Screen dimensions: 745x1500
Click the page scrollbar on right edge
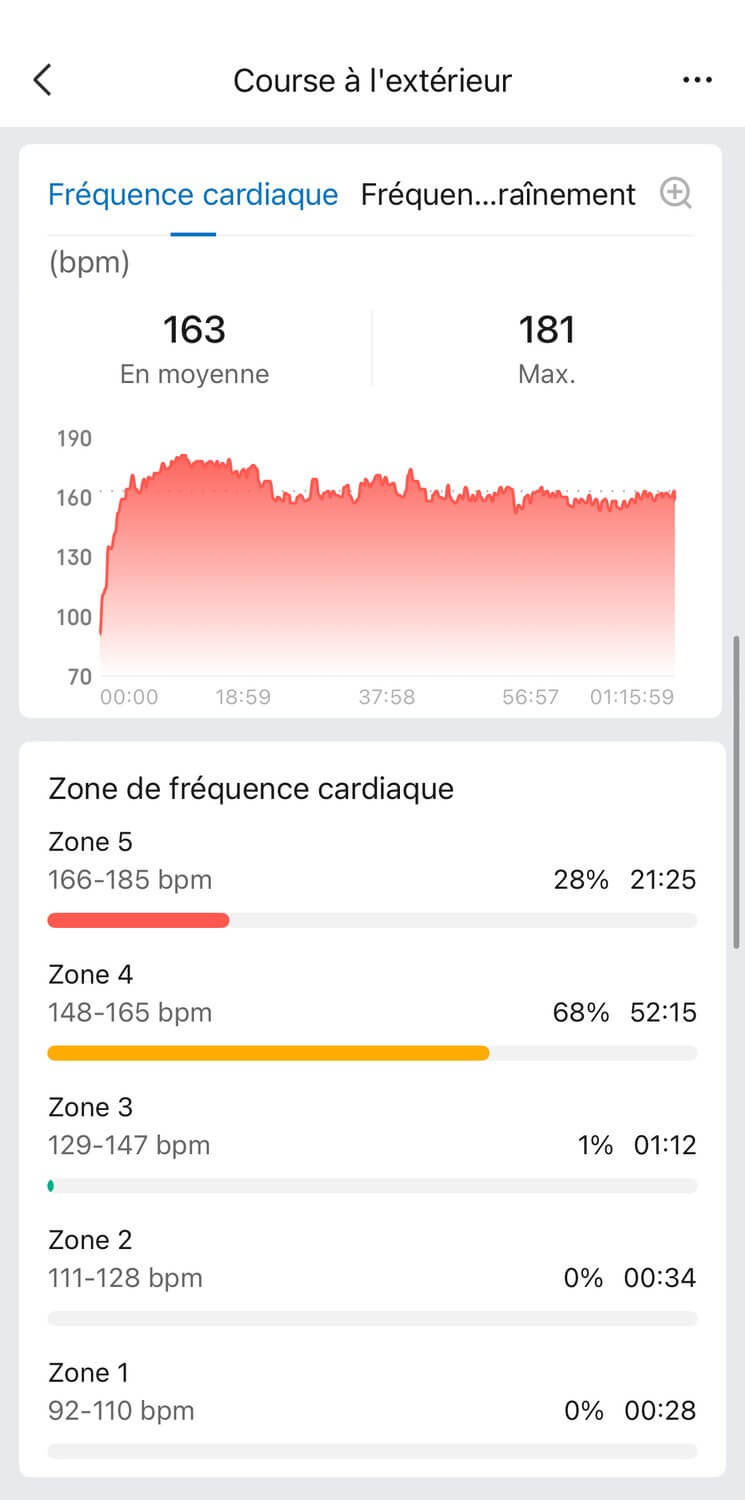[x=738, y=790]
